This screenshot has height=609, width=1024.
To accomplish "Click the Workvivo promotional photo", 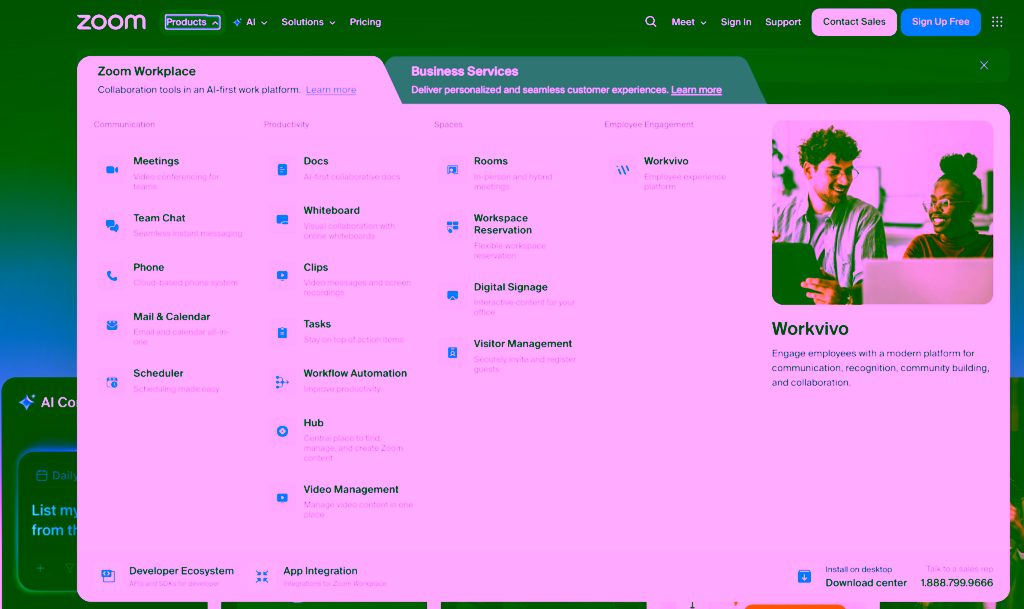I will (882, 212).
